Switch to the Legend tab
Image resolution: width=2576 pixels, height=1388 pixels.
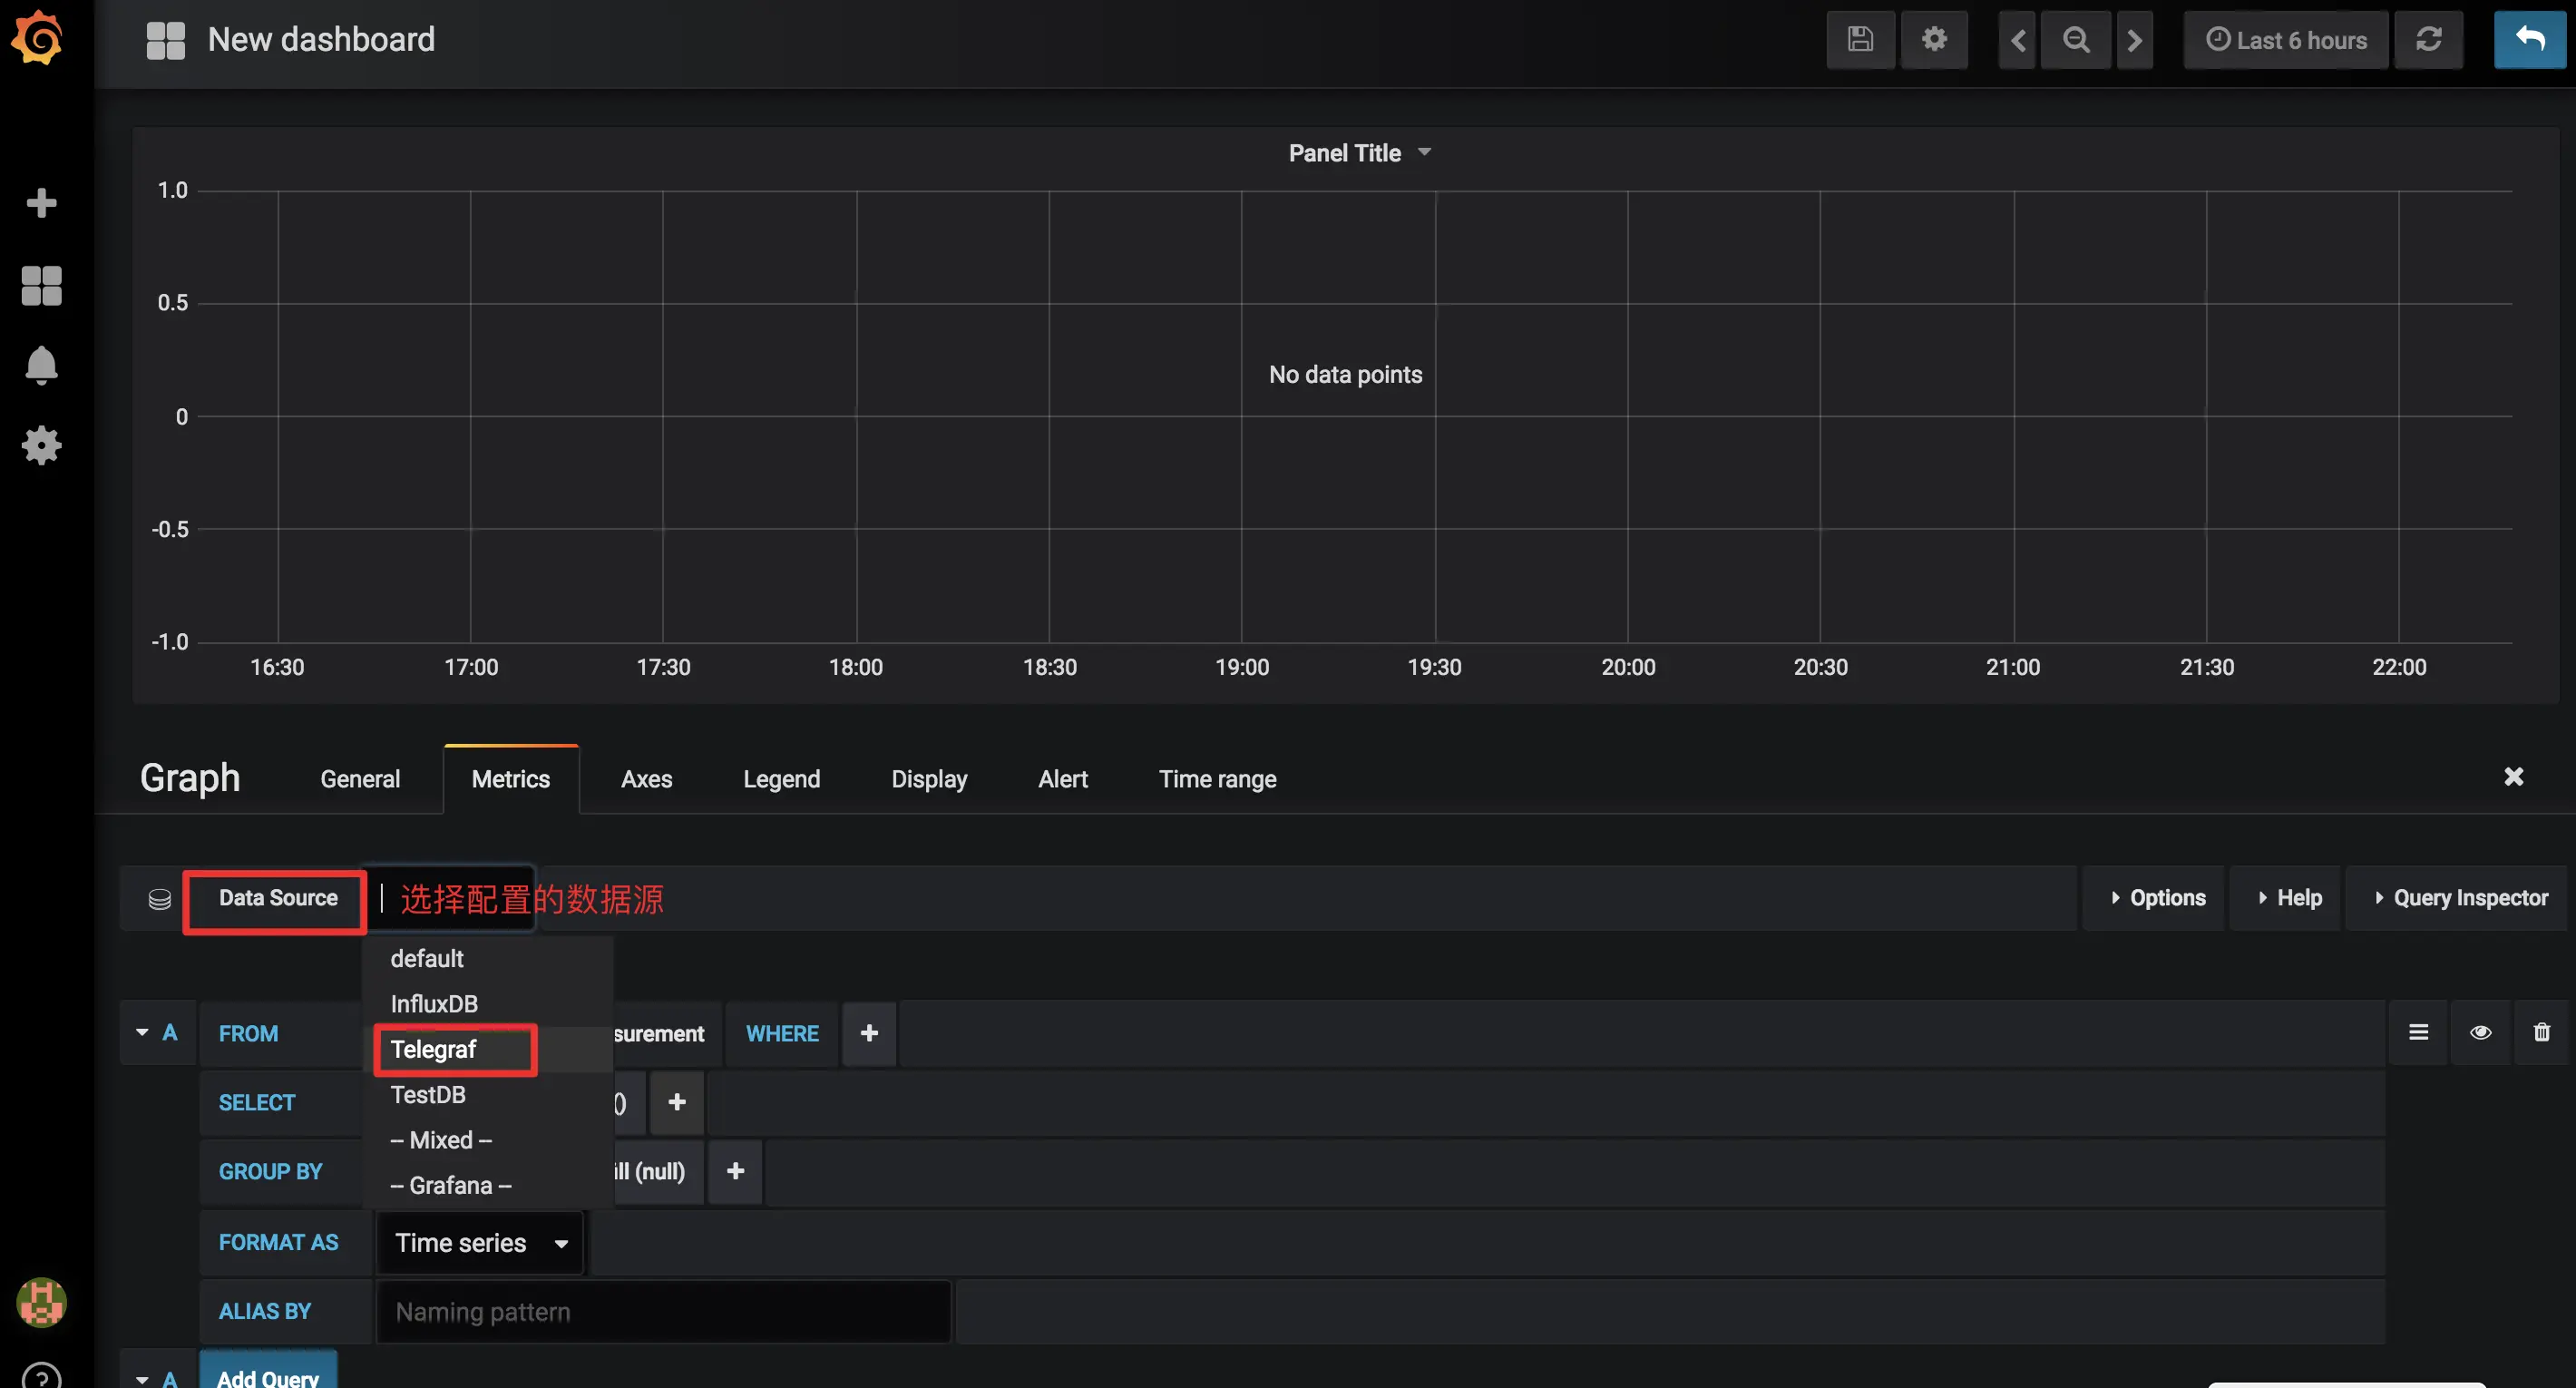coord(781,779)
